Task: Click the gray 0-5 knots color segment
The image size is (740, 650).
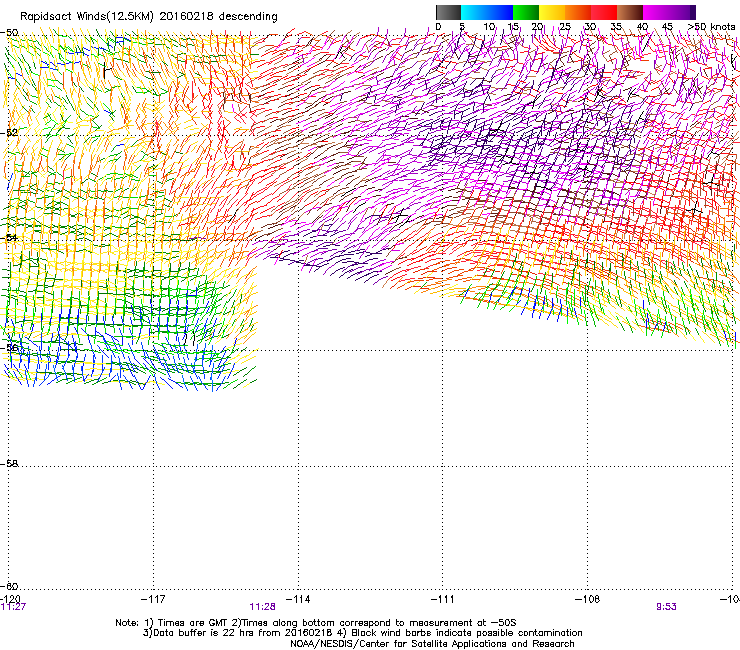Action: (448, 12)
